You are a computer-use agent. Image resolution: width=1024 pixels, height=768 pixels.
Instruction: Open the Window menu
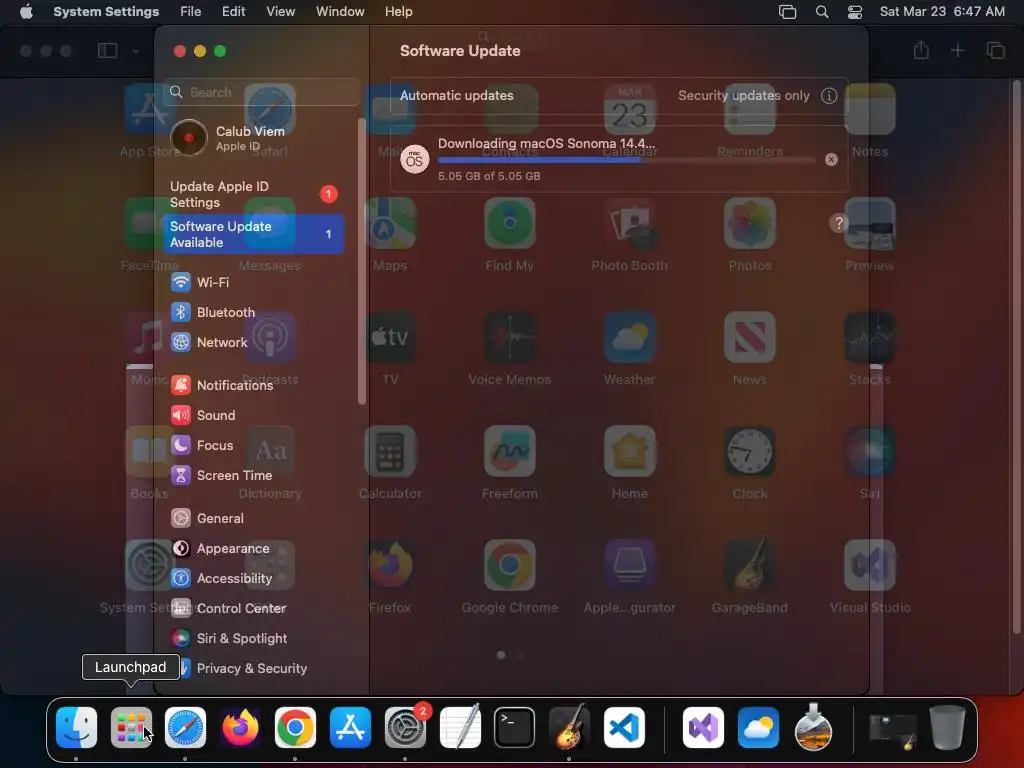[340, 12]
